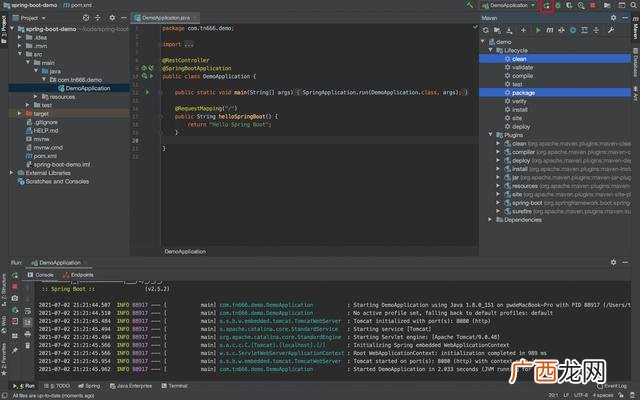Collapse all in the Project panel
This screenshot has width=640, height=400.
98,18
